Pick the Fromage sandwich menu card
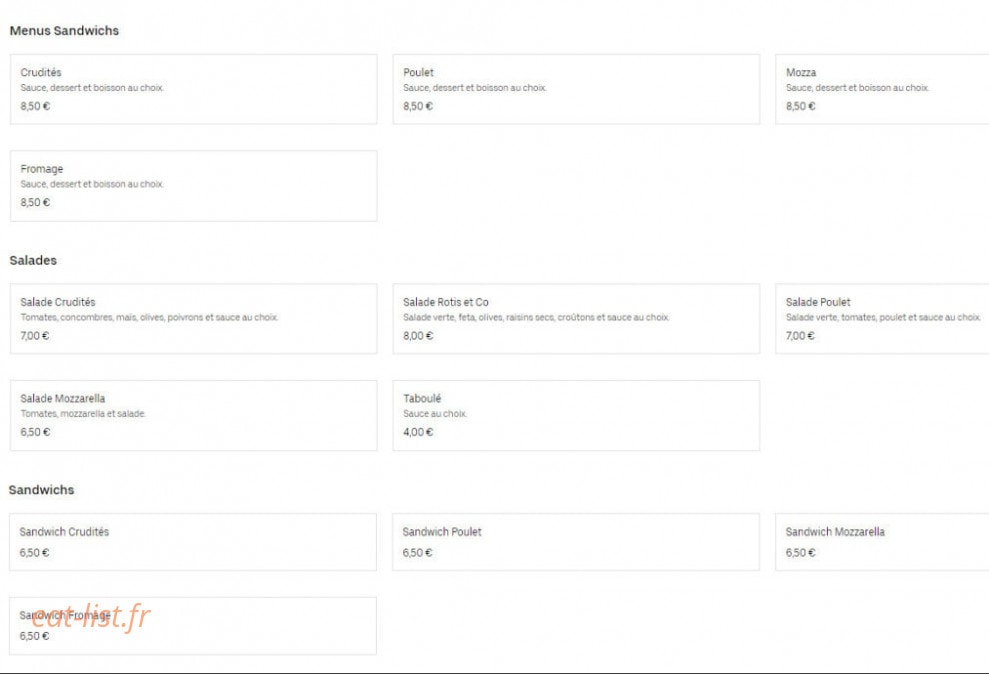989x674 pixels. (x=194, y=186)
